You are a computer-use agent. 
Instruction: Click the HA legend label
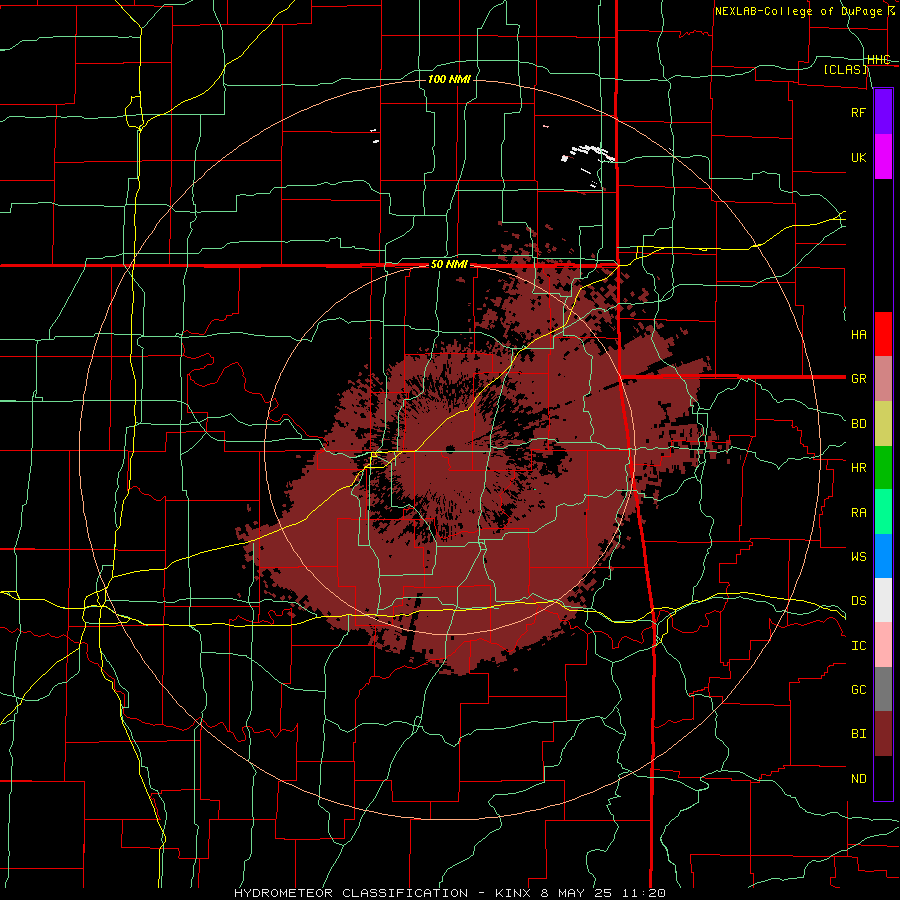coord(858,334)
